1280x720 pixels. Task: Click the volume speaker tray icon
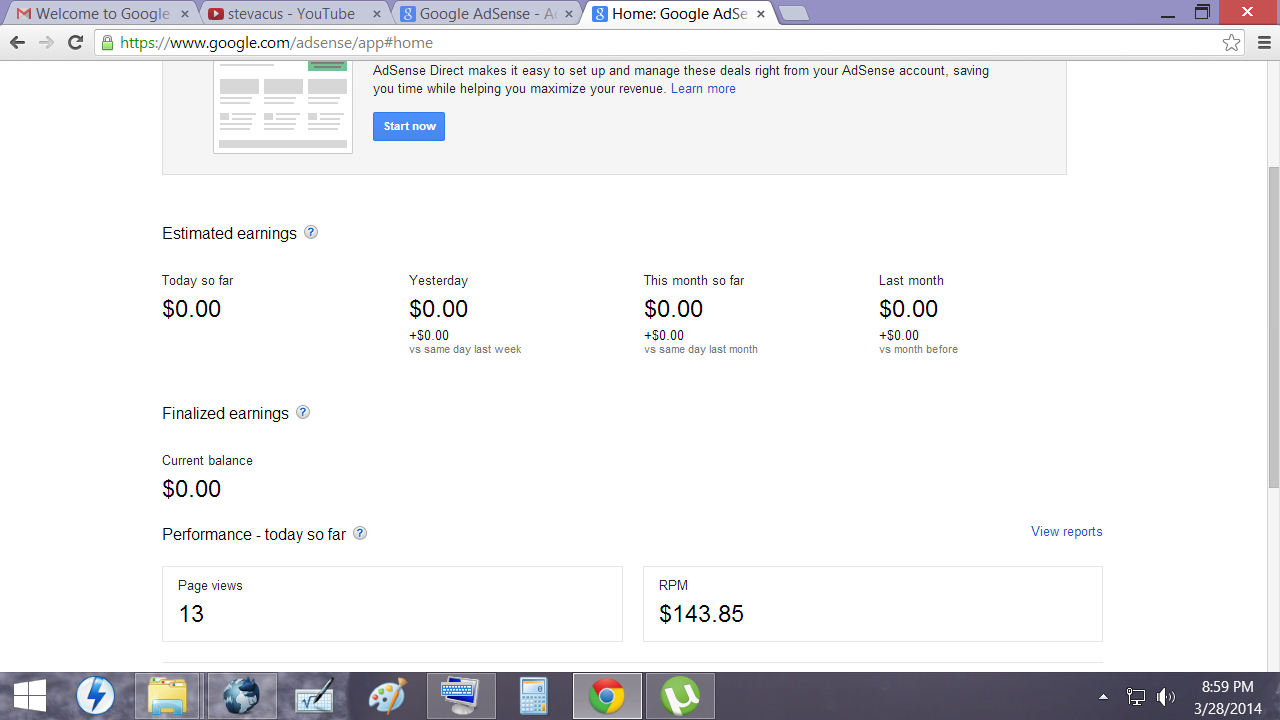[1165, 697]
